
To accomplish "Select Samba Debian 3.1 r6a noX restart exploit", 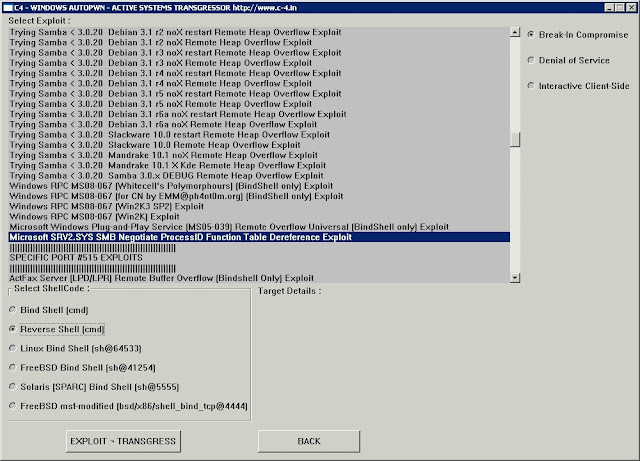I will [x=259, y=114].
